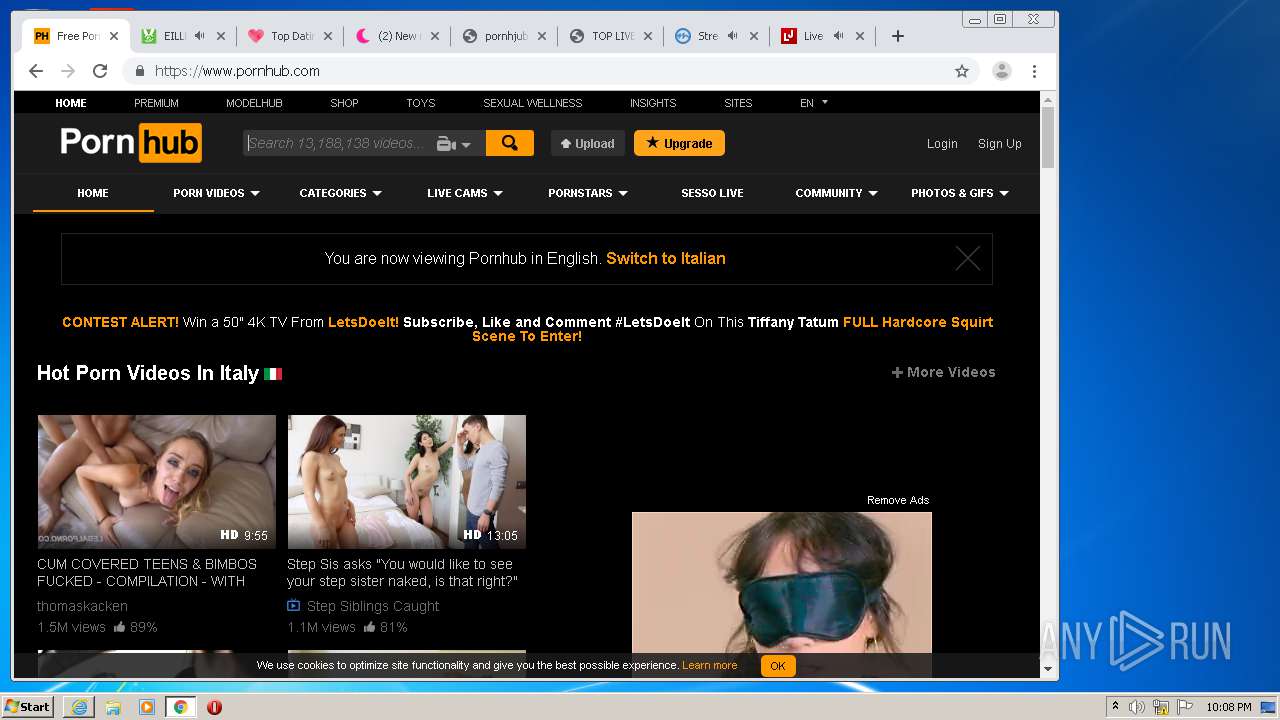
Task: Open the 'thomaskacken' uploader link
Action: [82, 606]
